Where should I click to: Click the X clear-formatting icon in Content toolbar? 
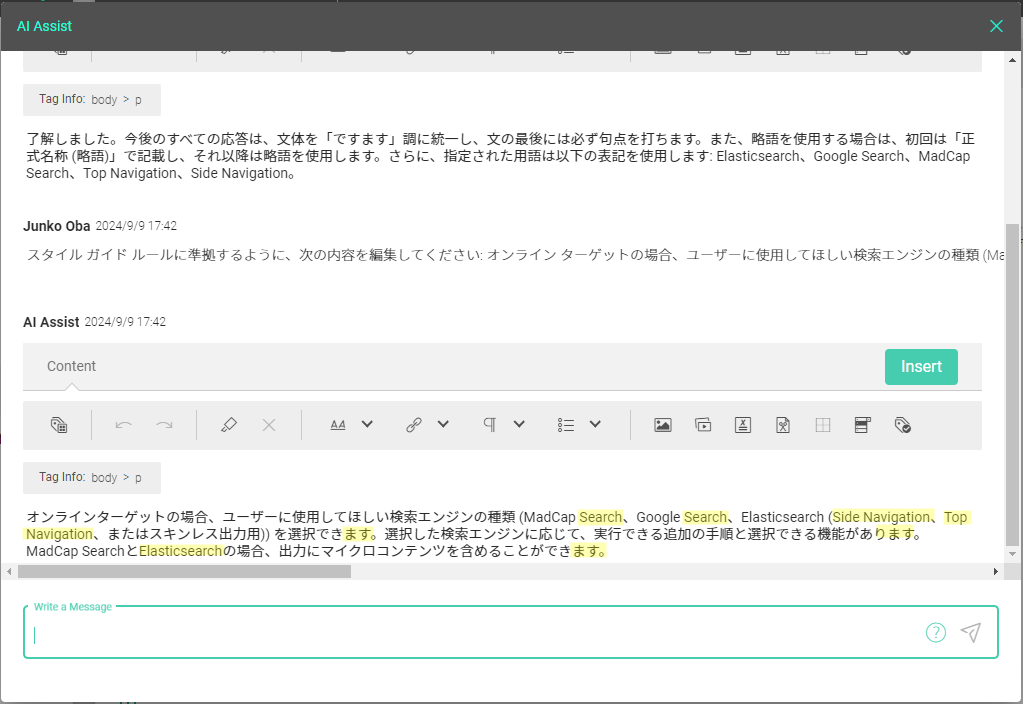269,425
